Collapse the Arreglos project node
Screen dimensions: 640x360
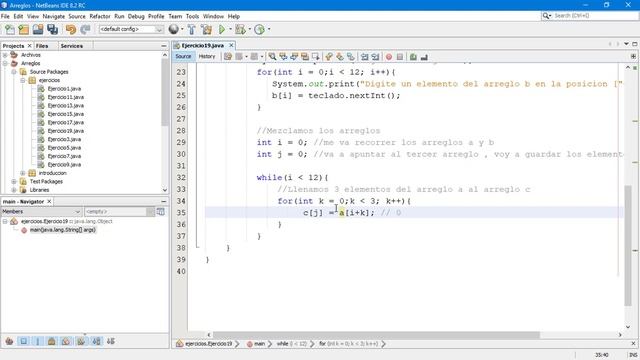[x=5, y=63]
